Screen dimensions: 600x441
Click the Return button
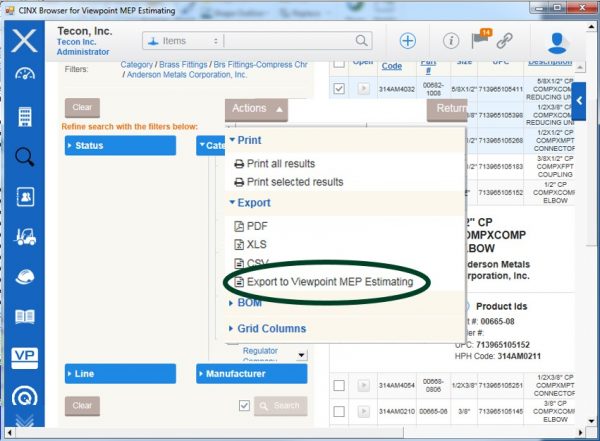[447, 109]
